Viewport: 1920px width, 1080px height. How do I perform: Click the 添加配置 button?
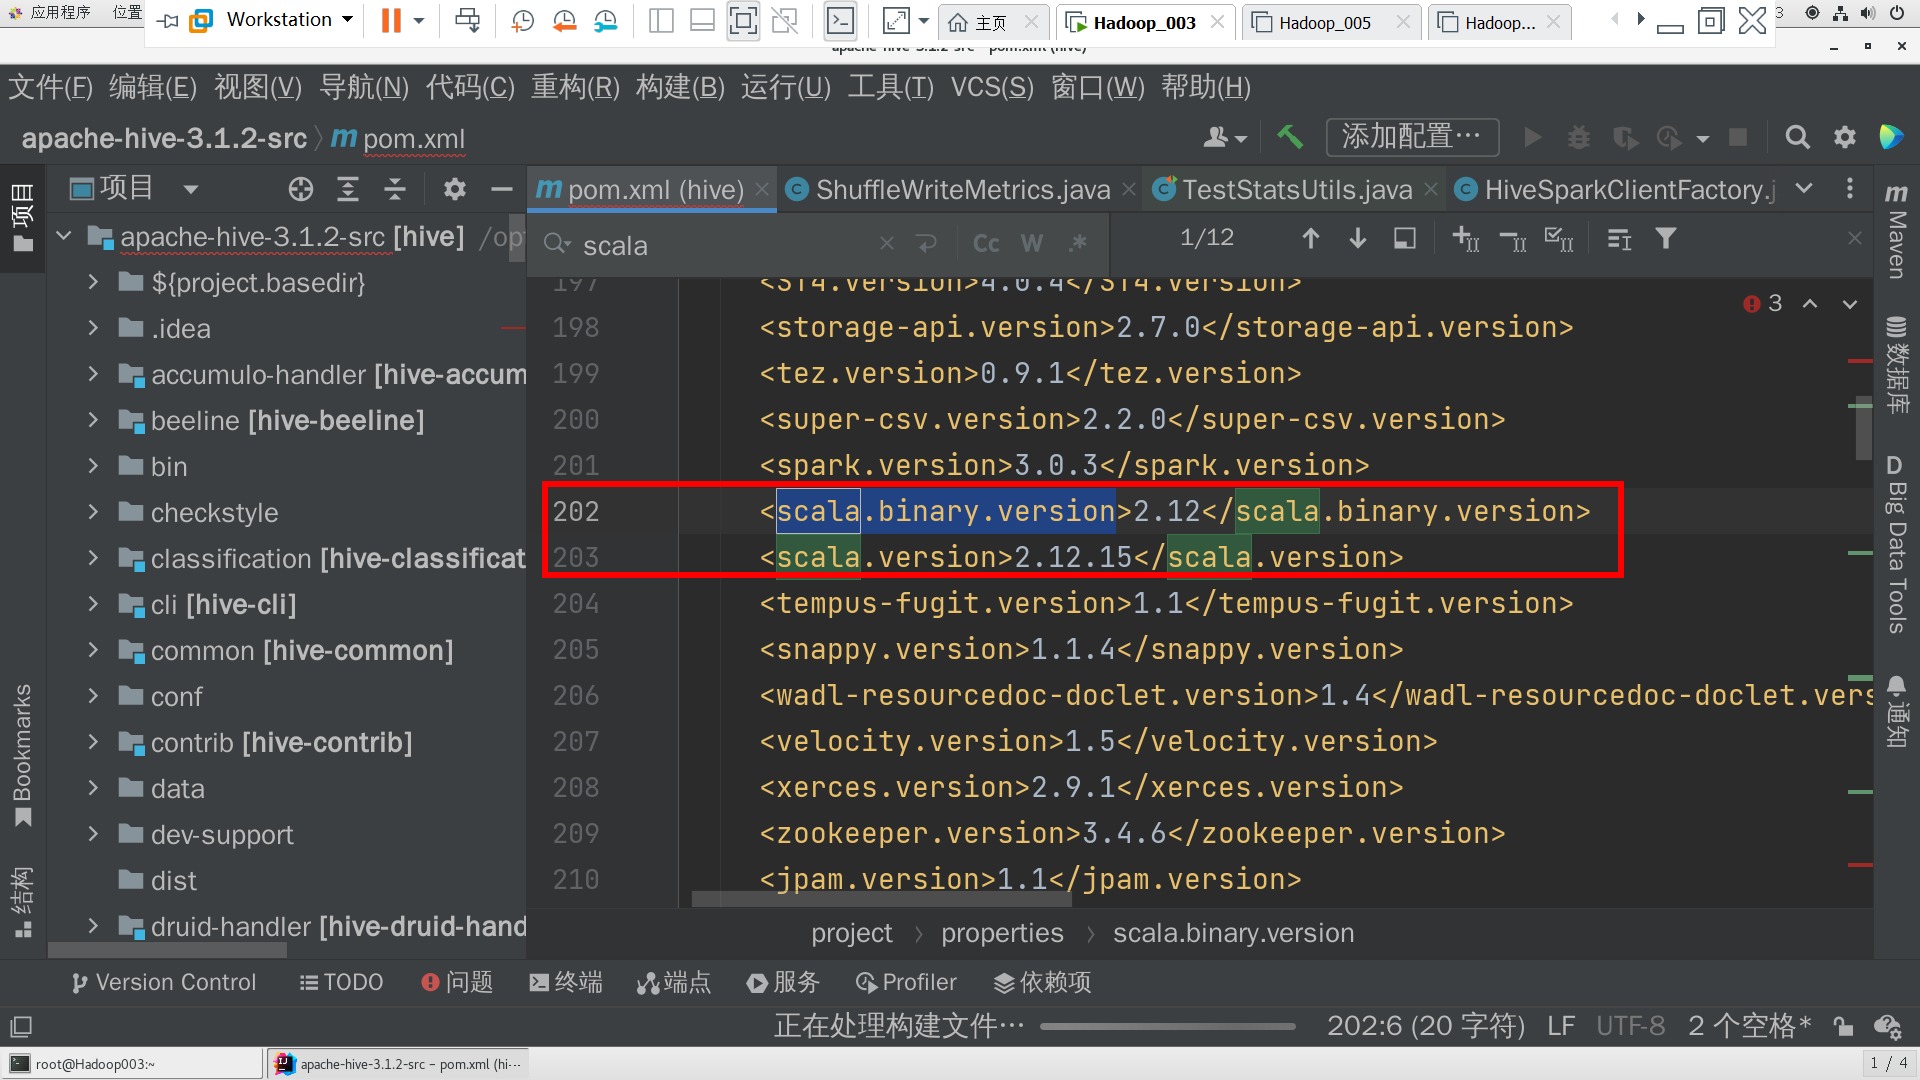[x=1411, y=137]
